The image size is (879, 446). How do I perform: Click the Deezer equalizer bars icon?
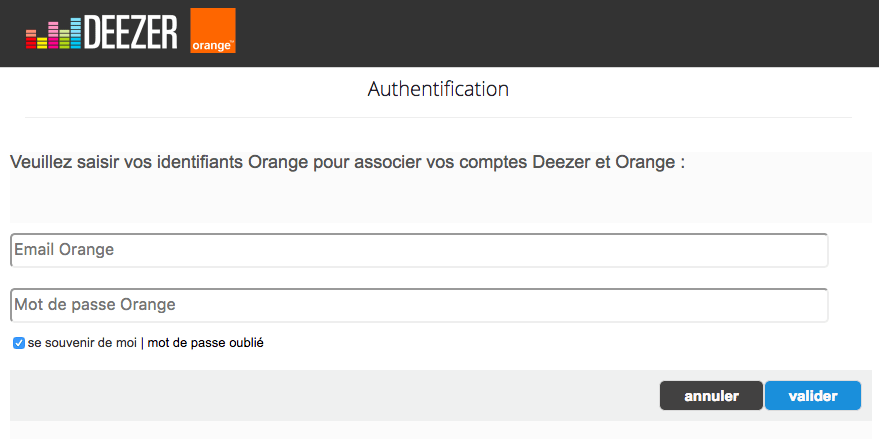coord(53,33)
